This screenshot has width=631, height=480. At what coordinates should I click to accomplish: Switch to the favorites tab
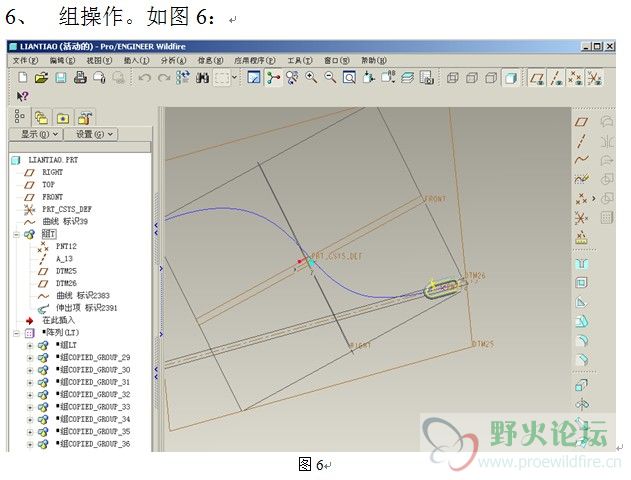63,118
